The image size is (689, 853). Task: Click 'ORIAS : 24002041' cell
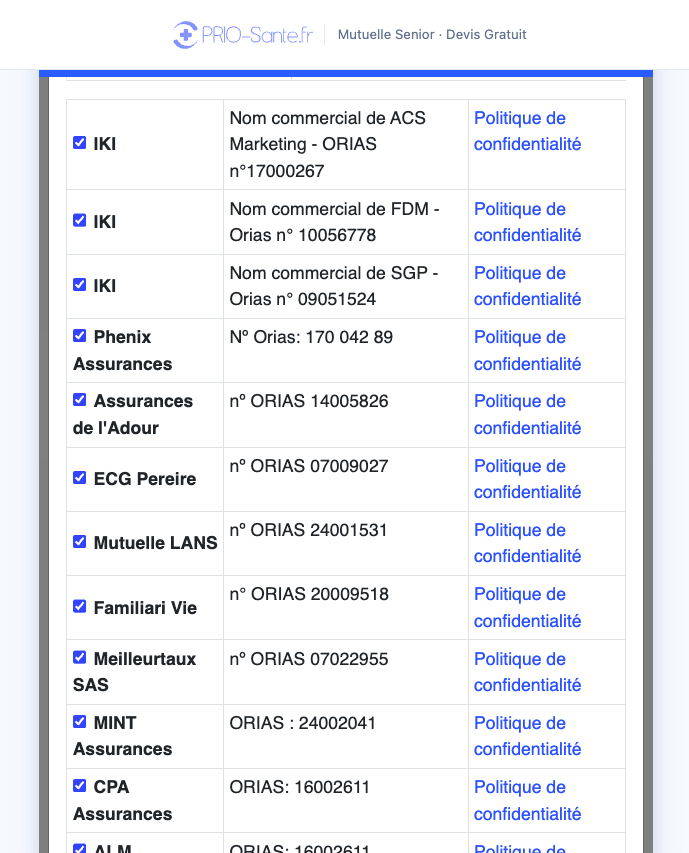pos(346,737)
